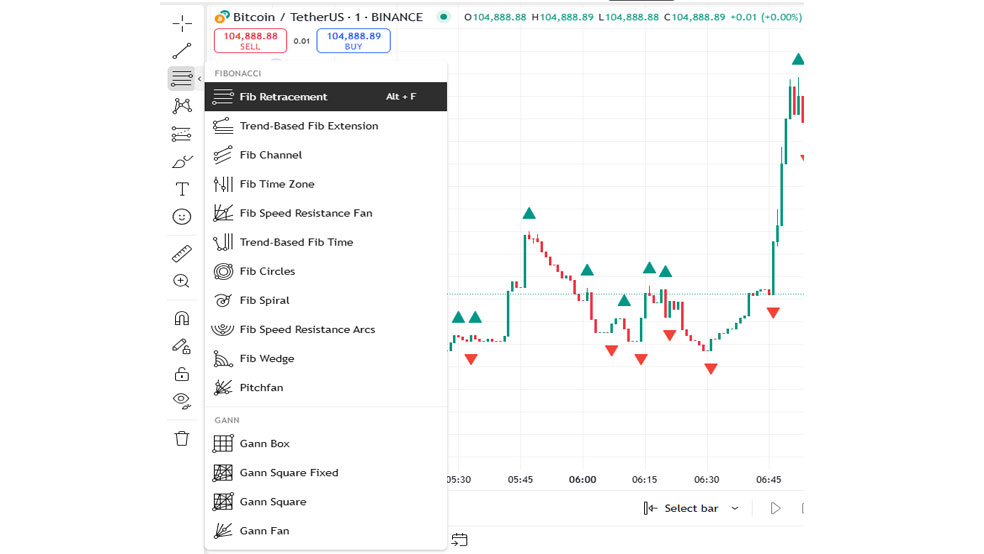Collapse the Fibonacci flyout arrow
Image resolution: width=984 pixels, height=554 pixels.
(200, 78)
